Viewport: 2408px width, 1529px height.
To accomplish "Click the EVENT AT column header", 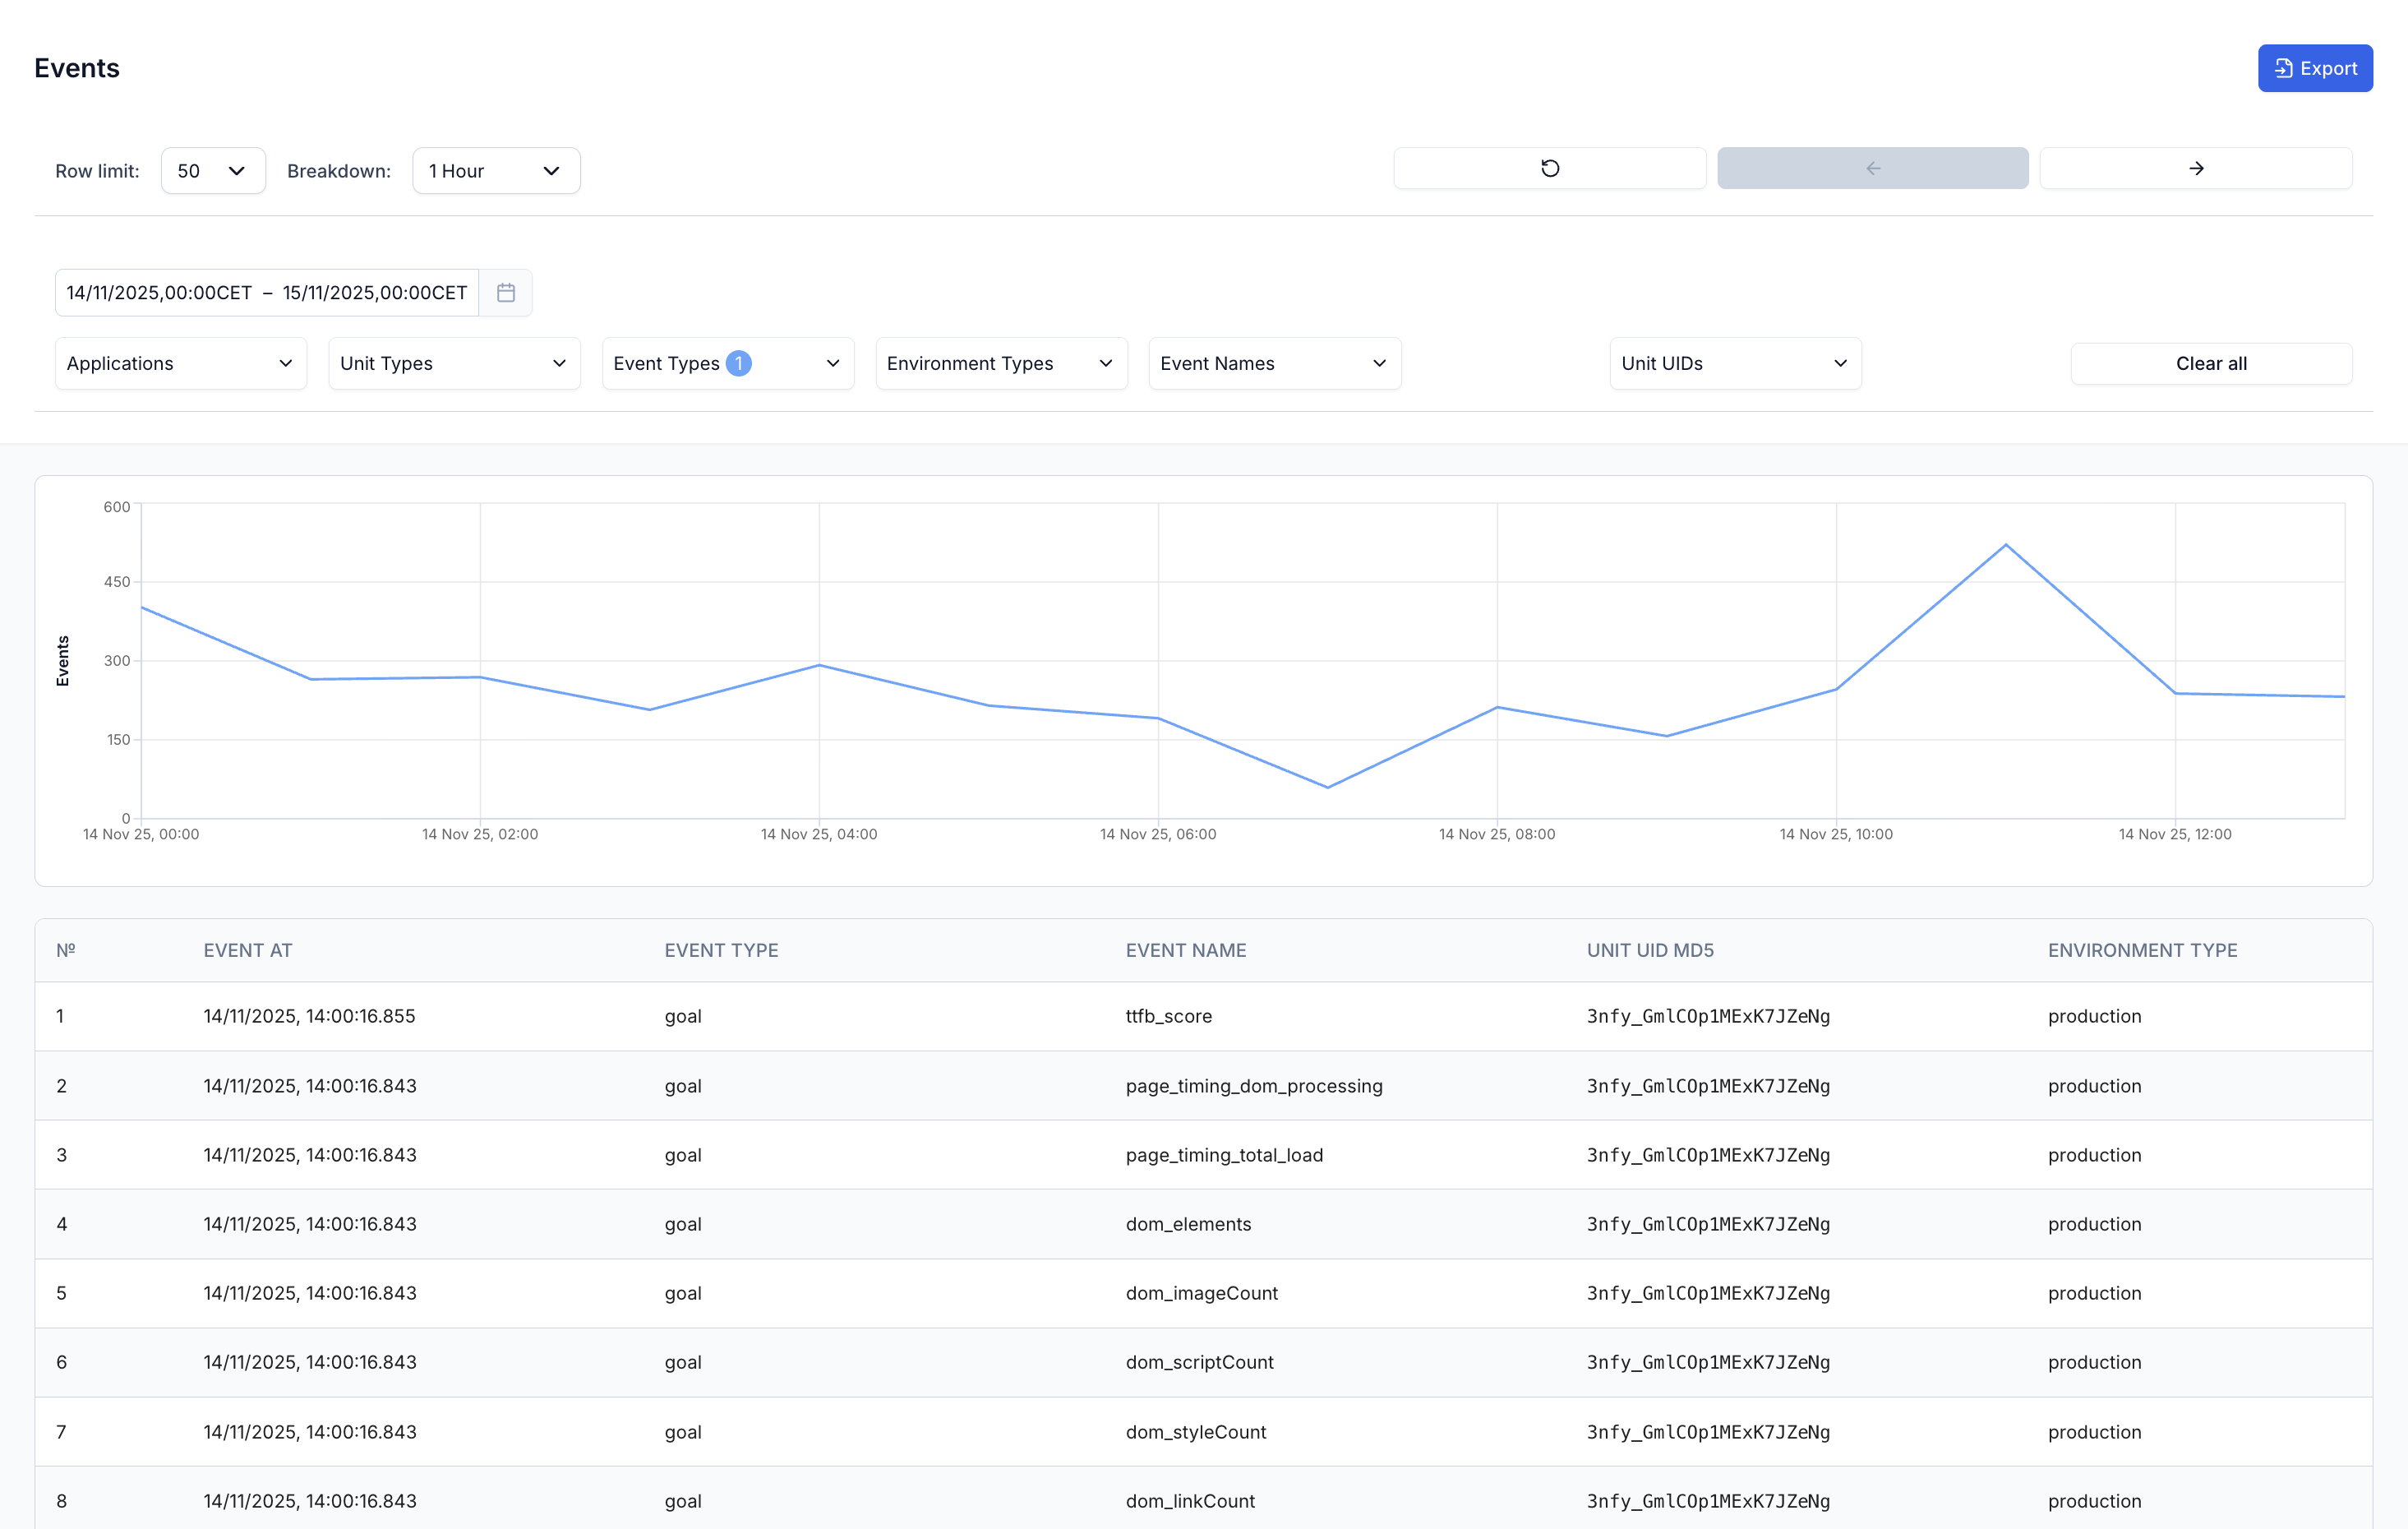I will [x=248, y=951].
